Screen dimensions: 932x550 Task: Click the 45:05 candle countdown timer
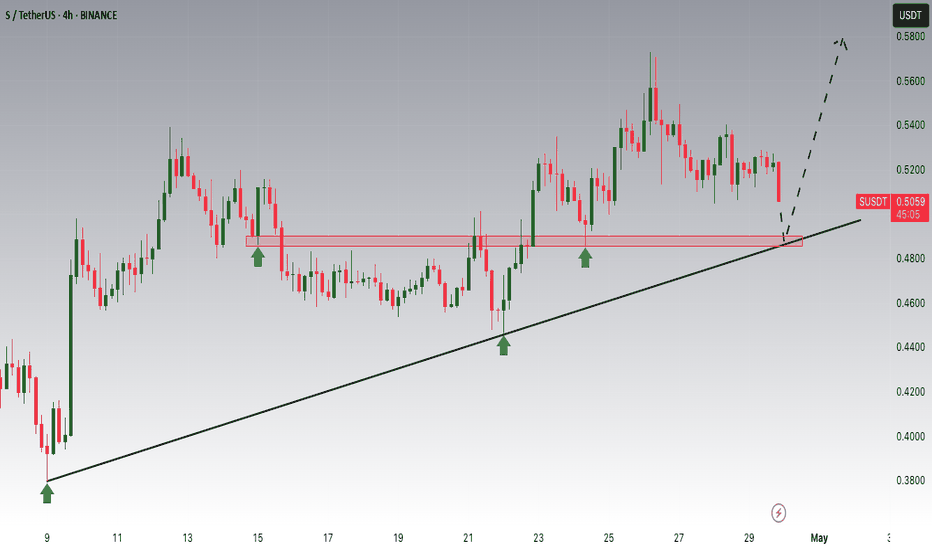[x=908, y=215]
